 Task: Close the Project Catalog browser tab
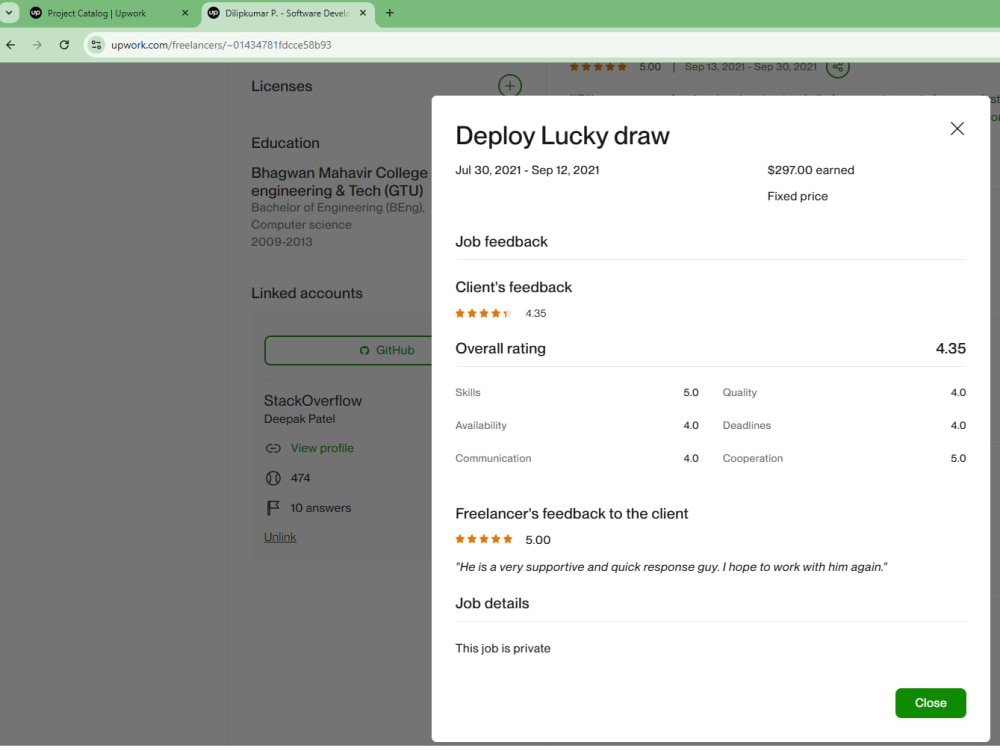pos(185,13)
